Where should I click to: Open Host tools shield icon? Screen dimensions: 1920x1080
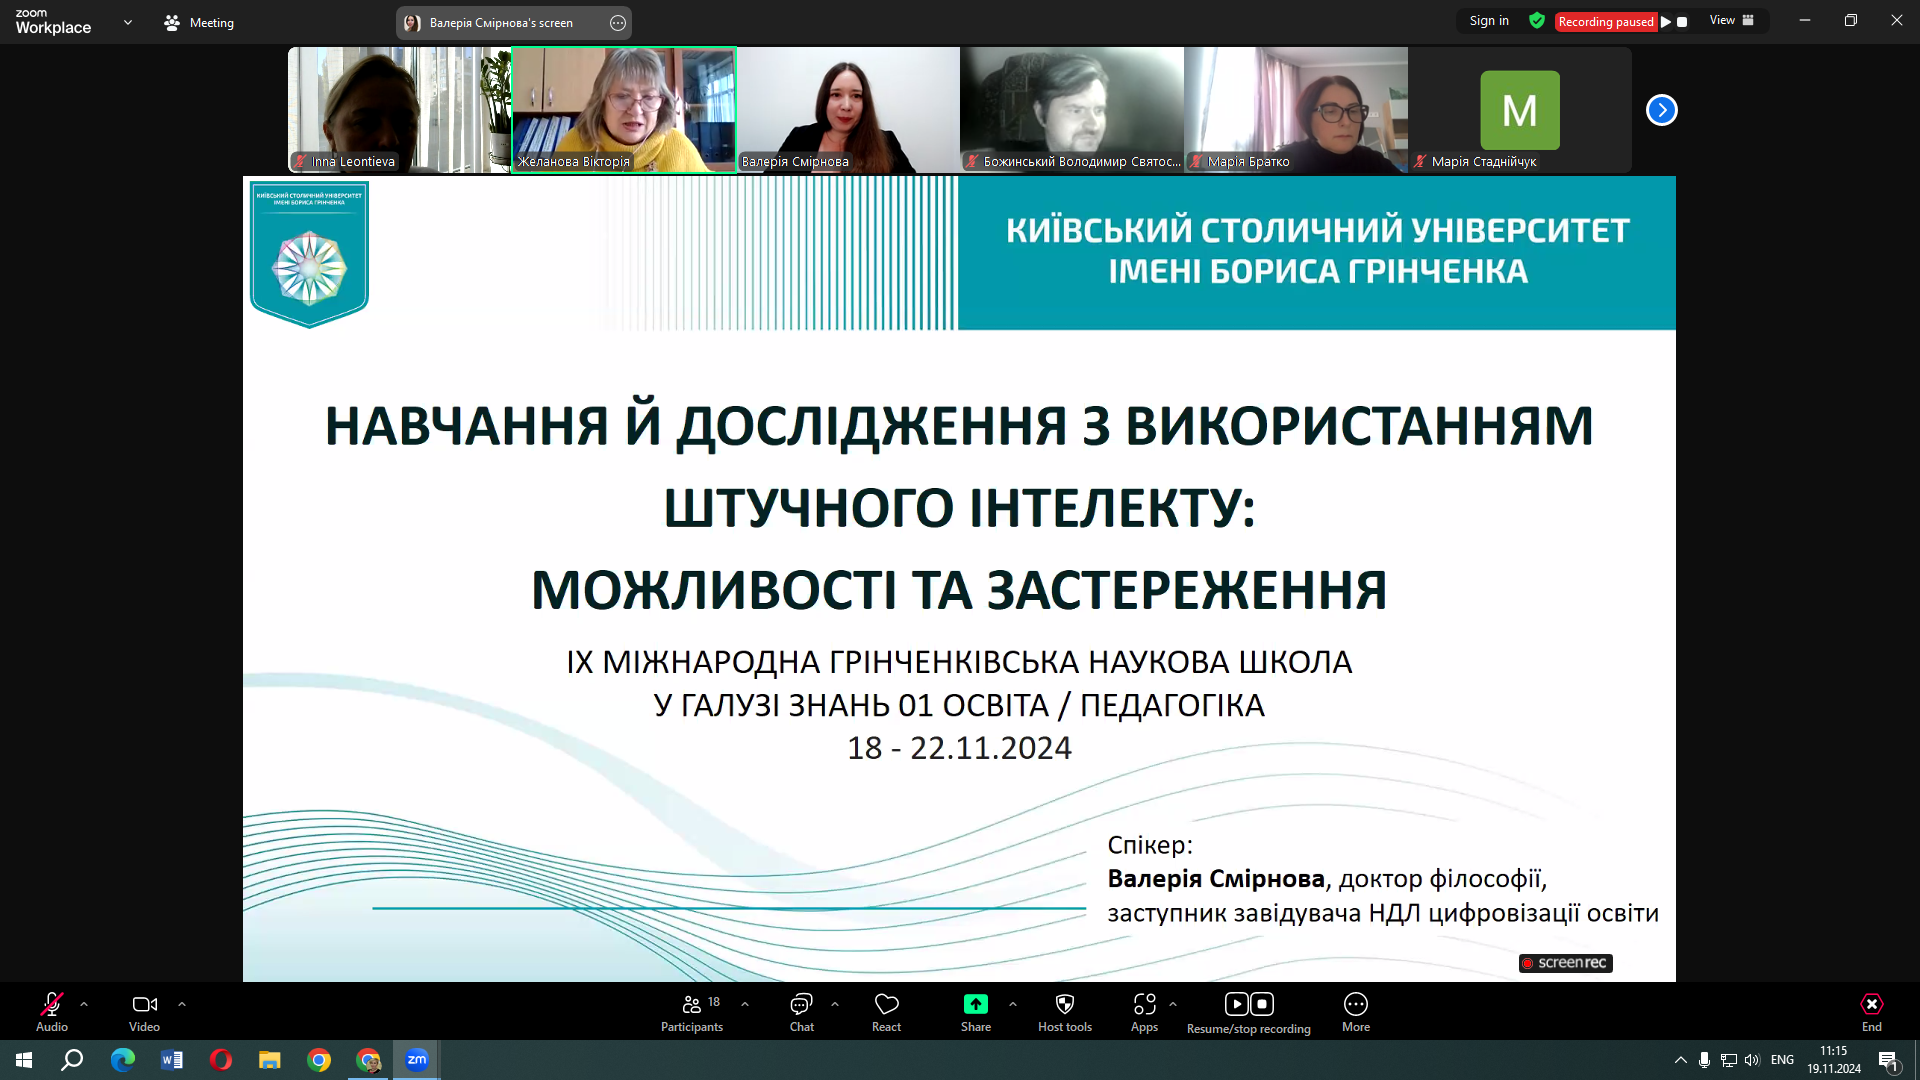(1064, 1004)
